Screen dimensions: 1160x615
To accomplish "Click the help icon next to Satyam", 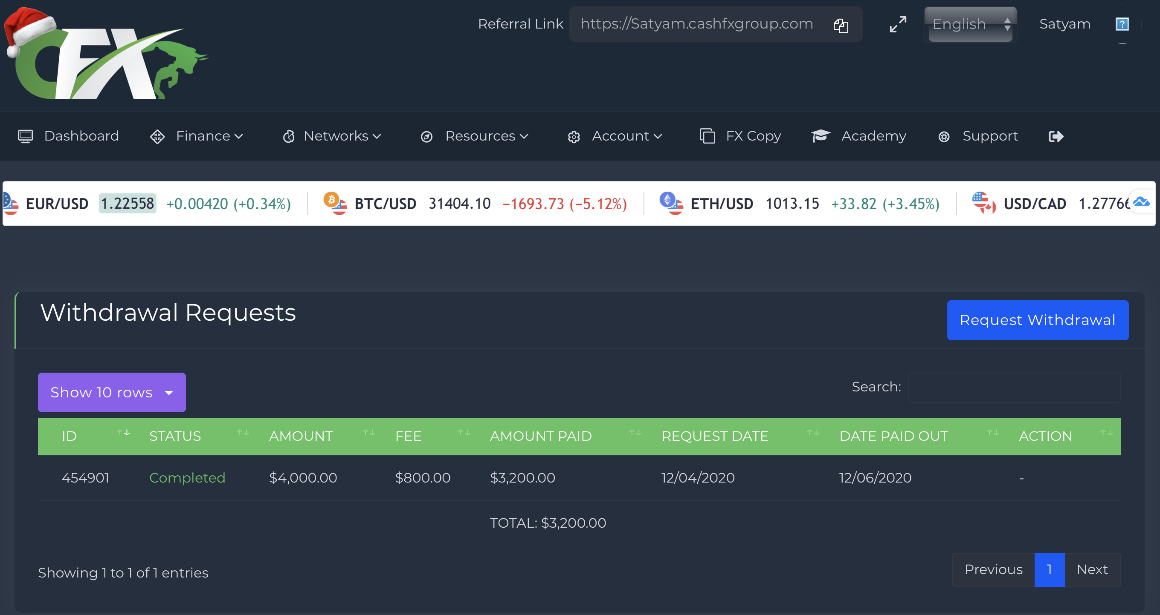I will tap(1122, 25).
